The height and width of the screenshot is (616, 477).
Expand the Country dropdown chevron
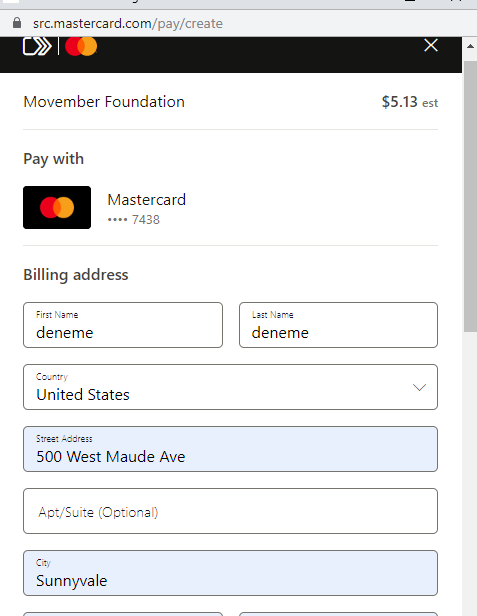click(420, 387)
